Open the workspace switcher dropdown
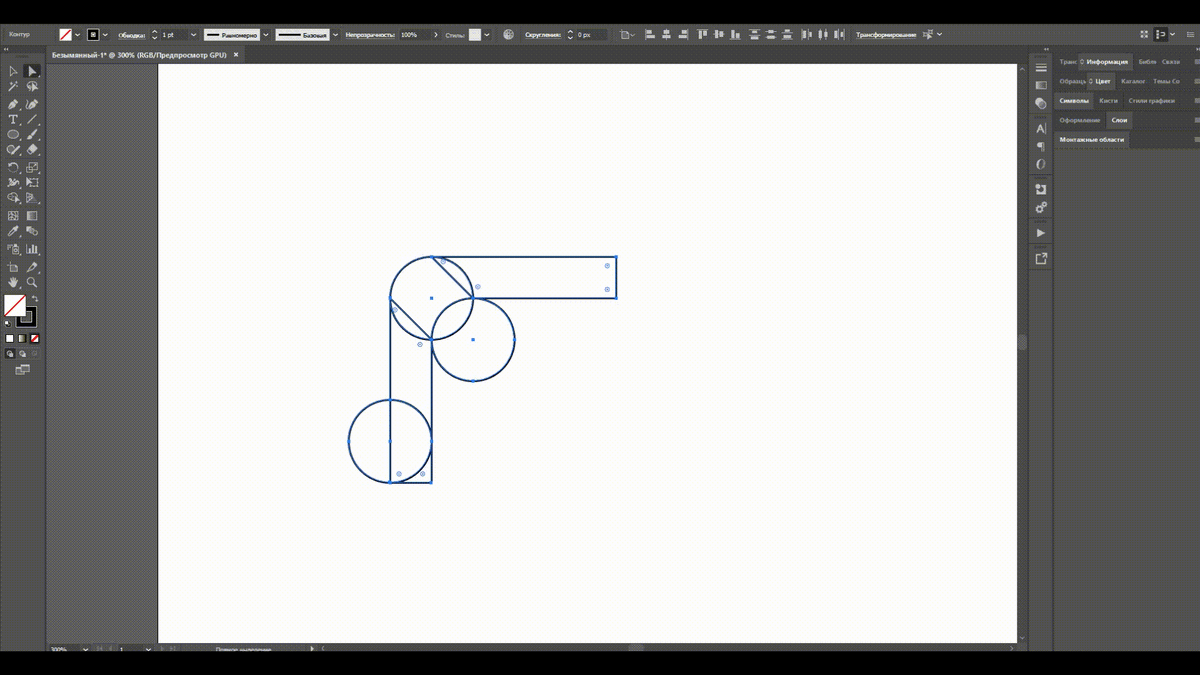This screenshot has height=675, width=1200. (1172, 34)
